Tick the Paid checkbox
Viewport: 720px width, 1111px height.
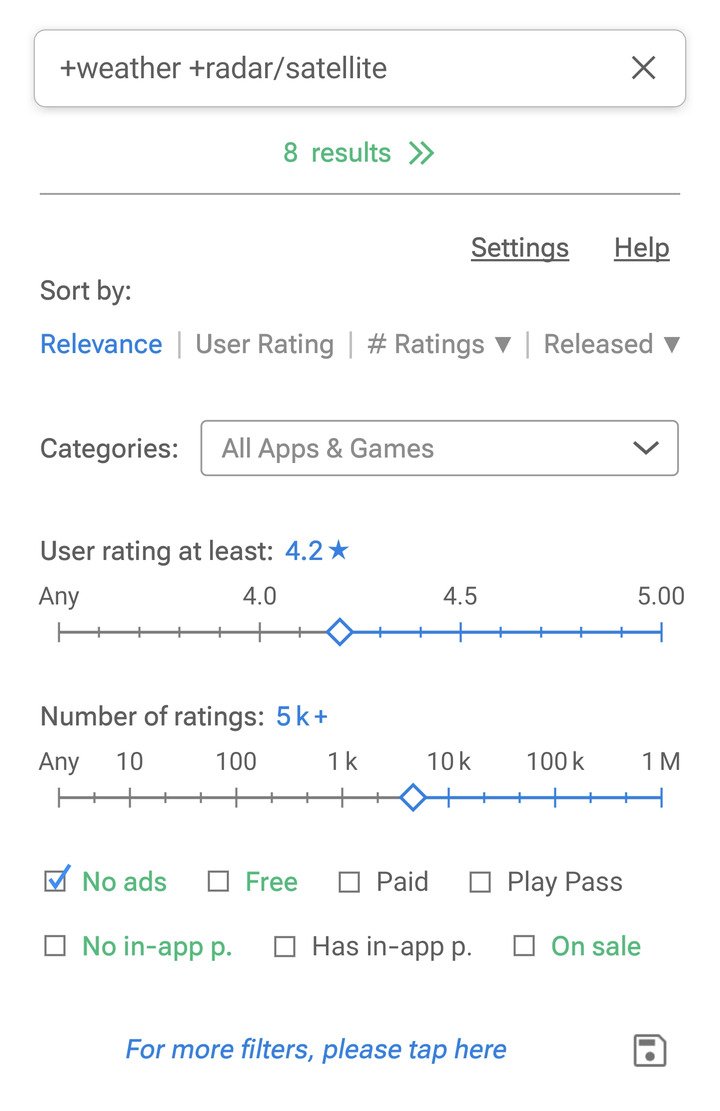coord(349,882)
